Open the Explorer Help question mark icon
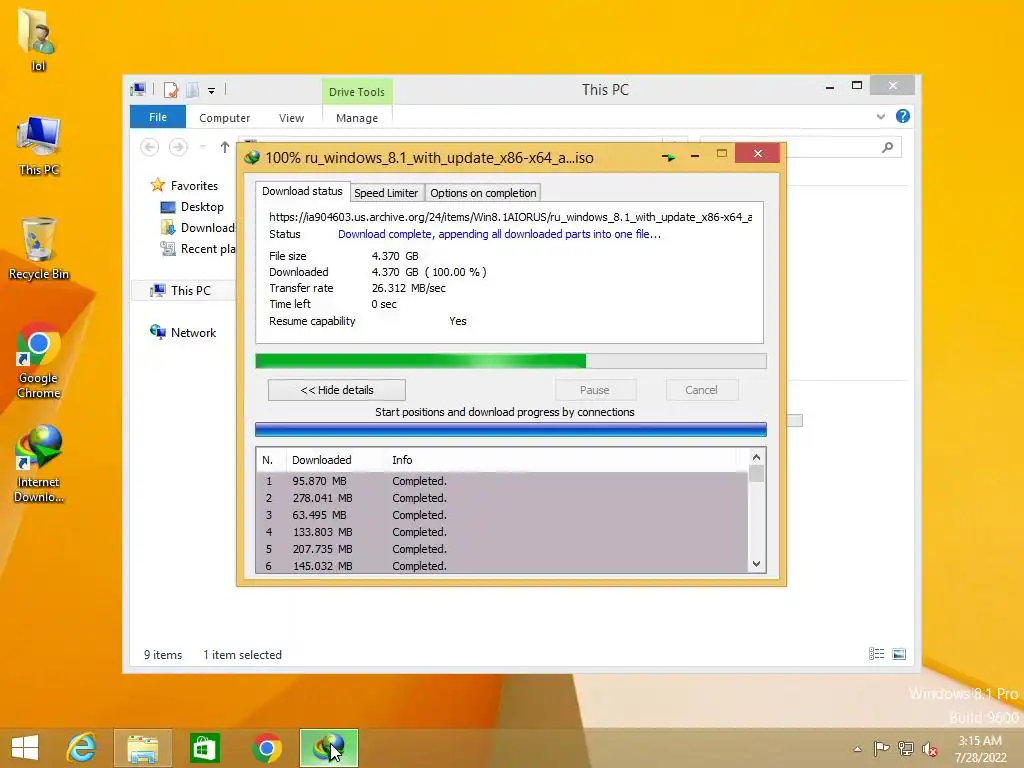 903,116
